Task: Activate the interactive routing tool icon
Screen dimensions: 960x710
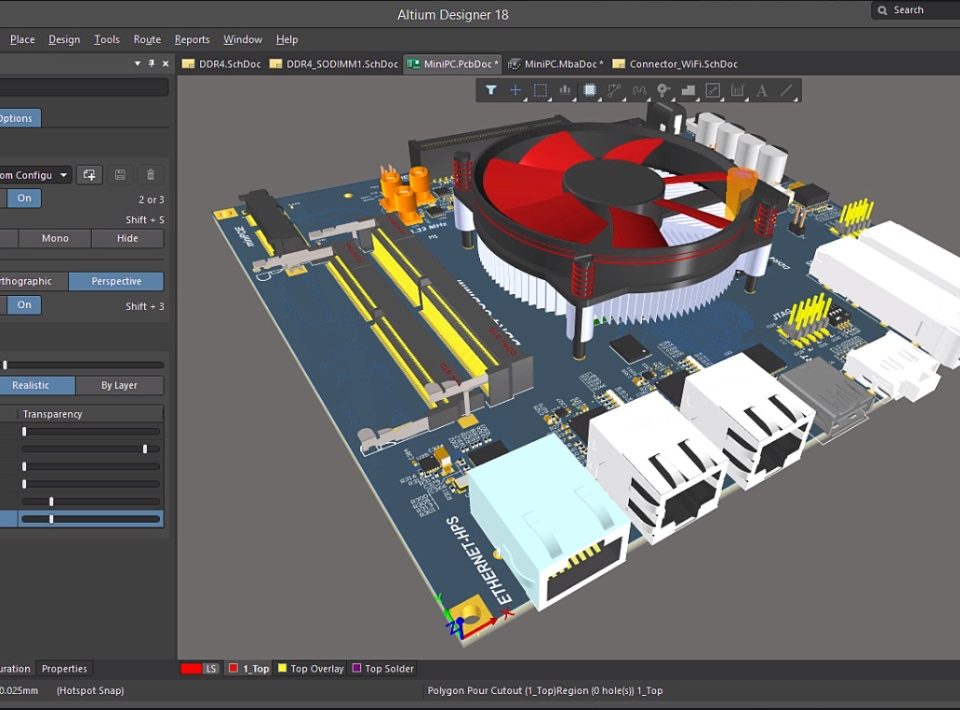Action: (x=614, y=91)
